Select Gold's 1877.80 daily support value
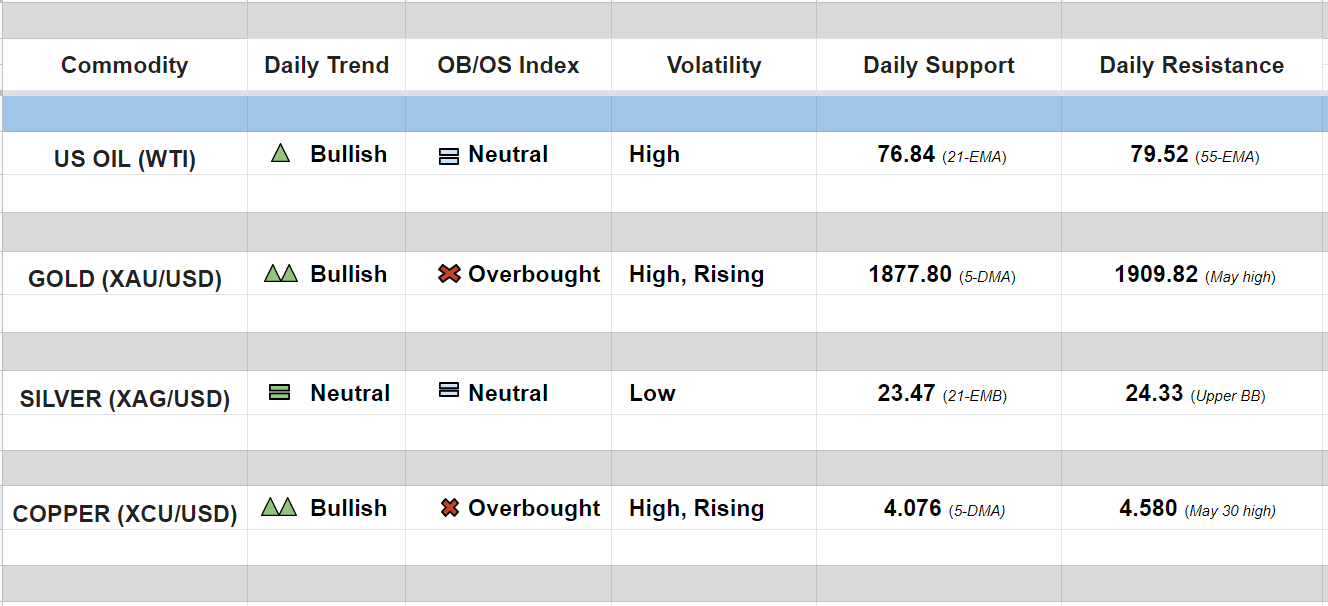The height and width of the screenshot is (606, 1328). (910, 274)
